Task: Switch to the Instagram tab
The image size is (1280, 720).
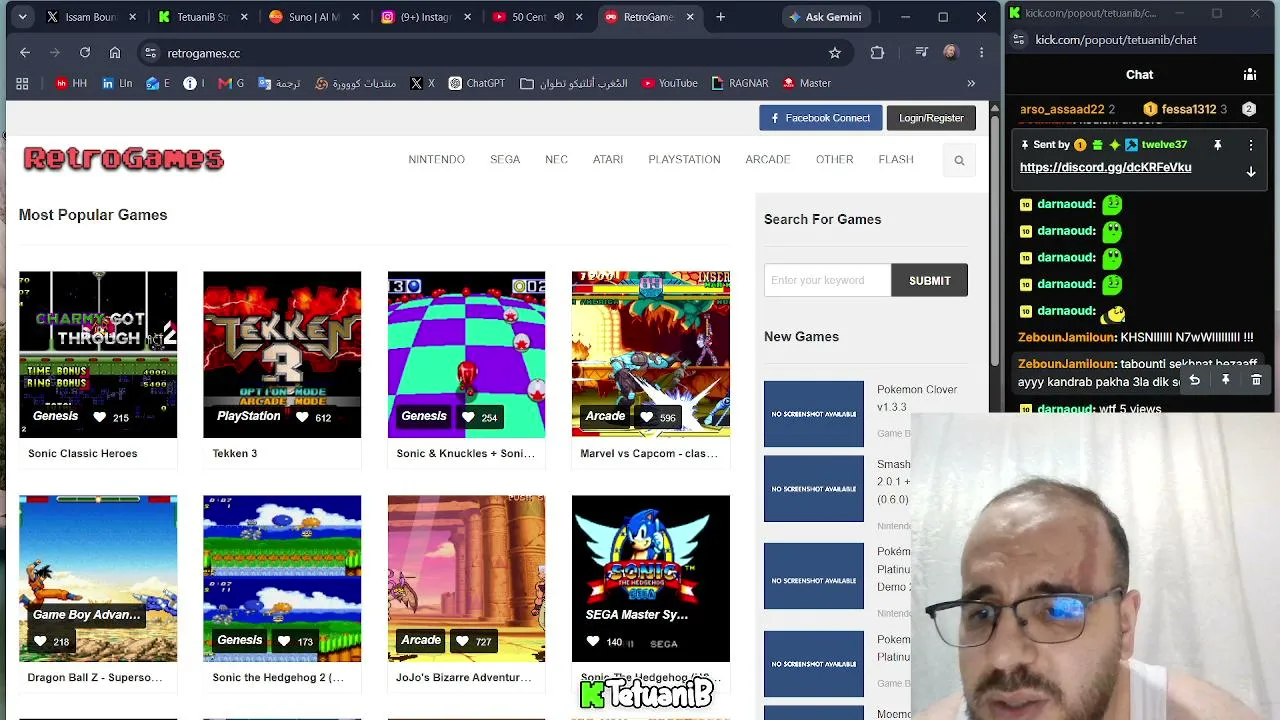Action: tap(426, 17)
